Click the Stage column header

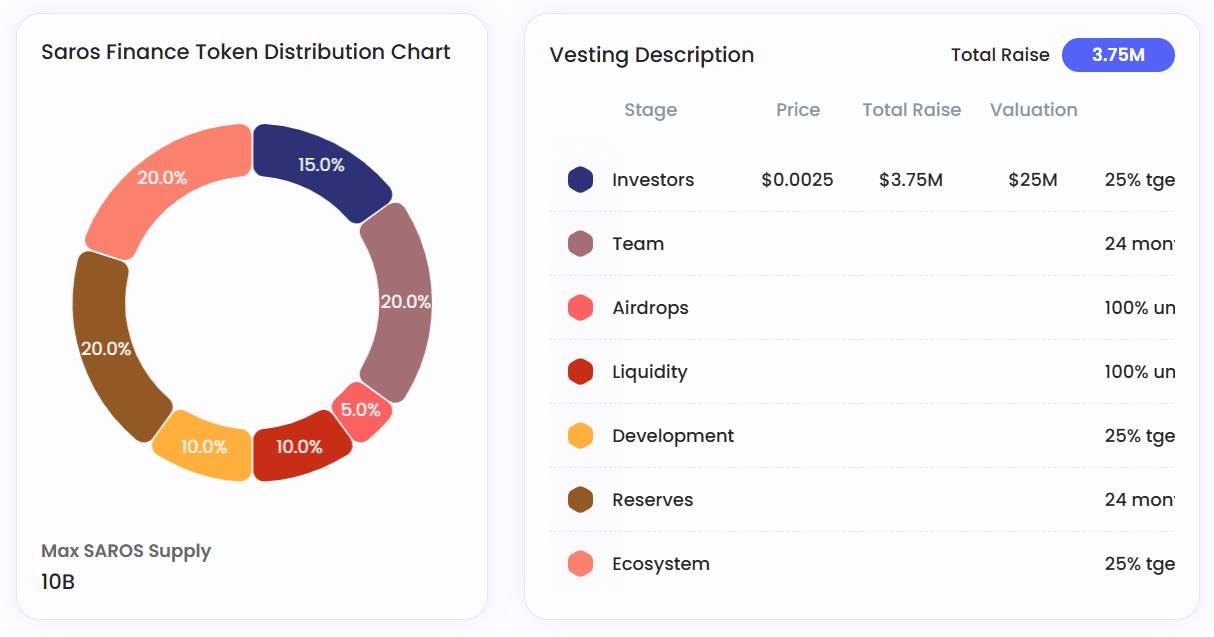coord(650,110)
